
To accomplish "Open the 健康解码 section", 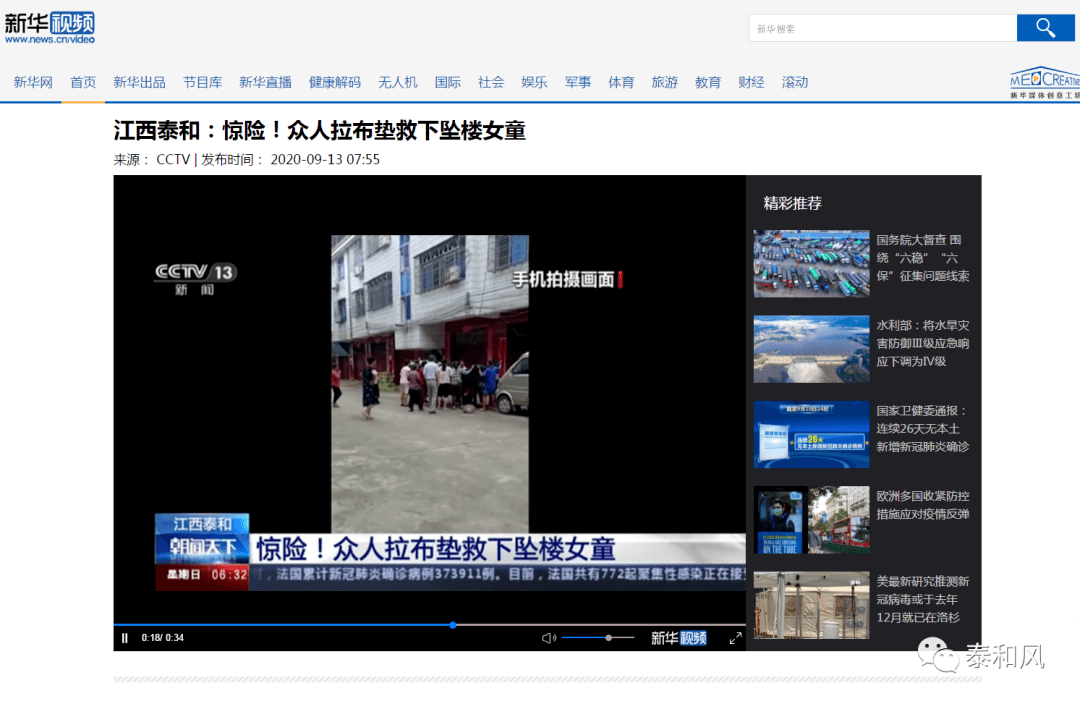I will tap(335, 83).
